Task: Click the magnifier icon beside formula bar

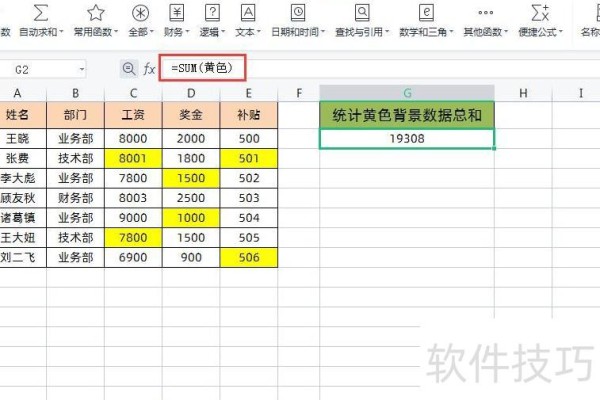Action: tap(129, 69)
